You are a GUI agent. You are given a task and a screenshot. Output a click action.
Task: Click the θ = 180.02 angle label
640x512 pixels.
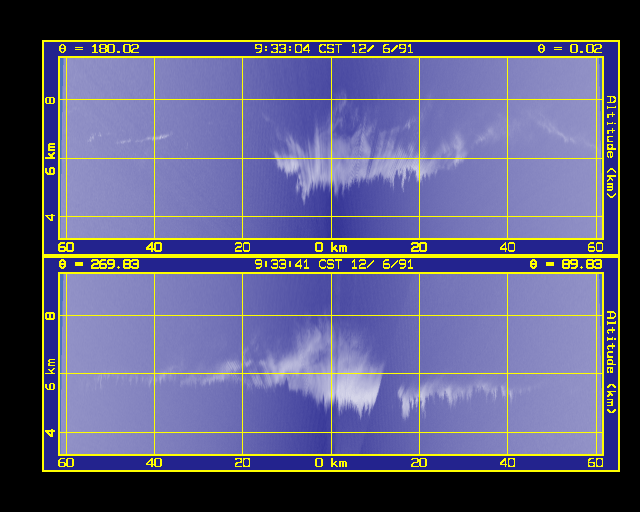coord(99,49)
